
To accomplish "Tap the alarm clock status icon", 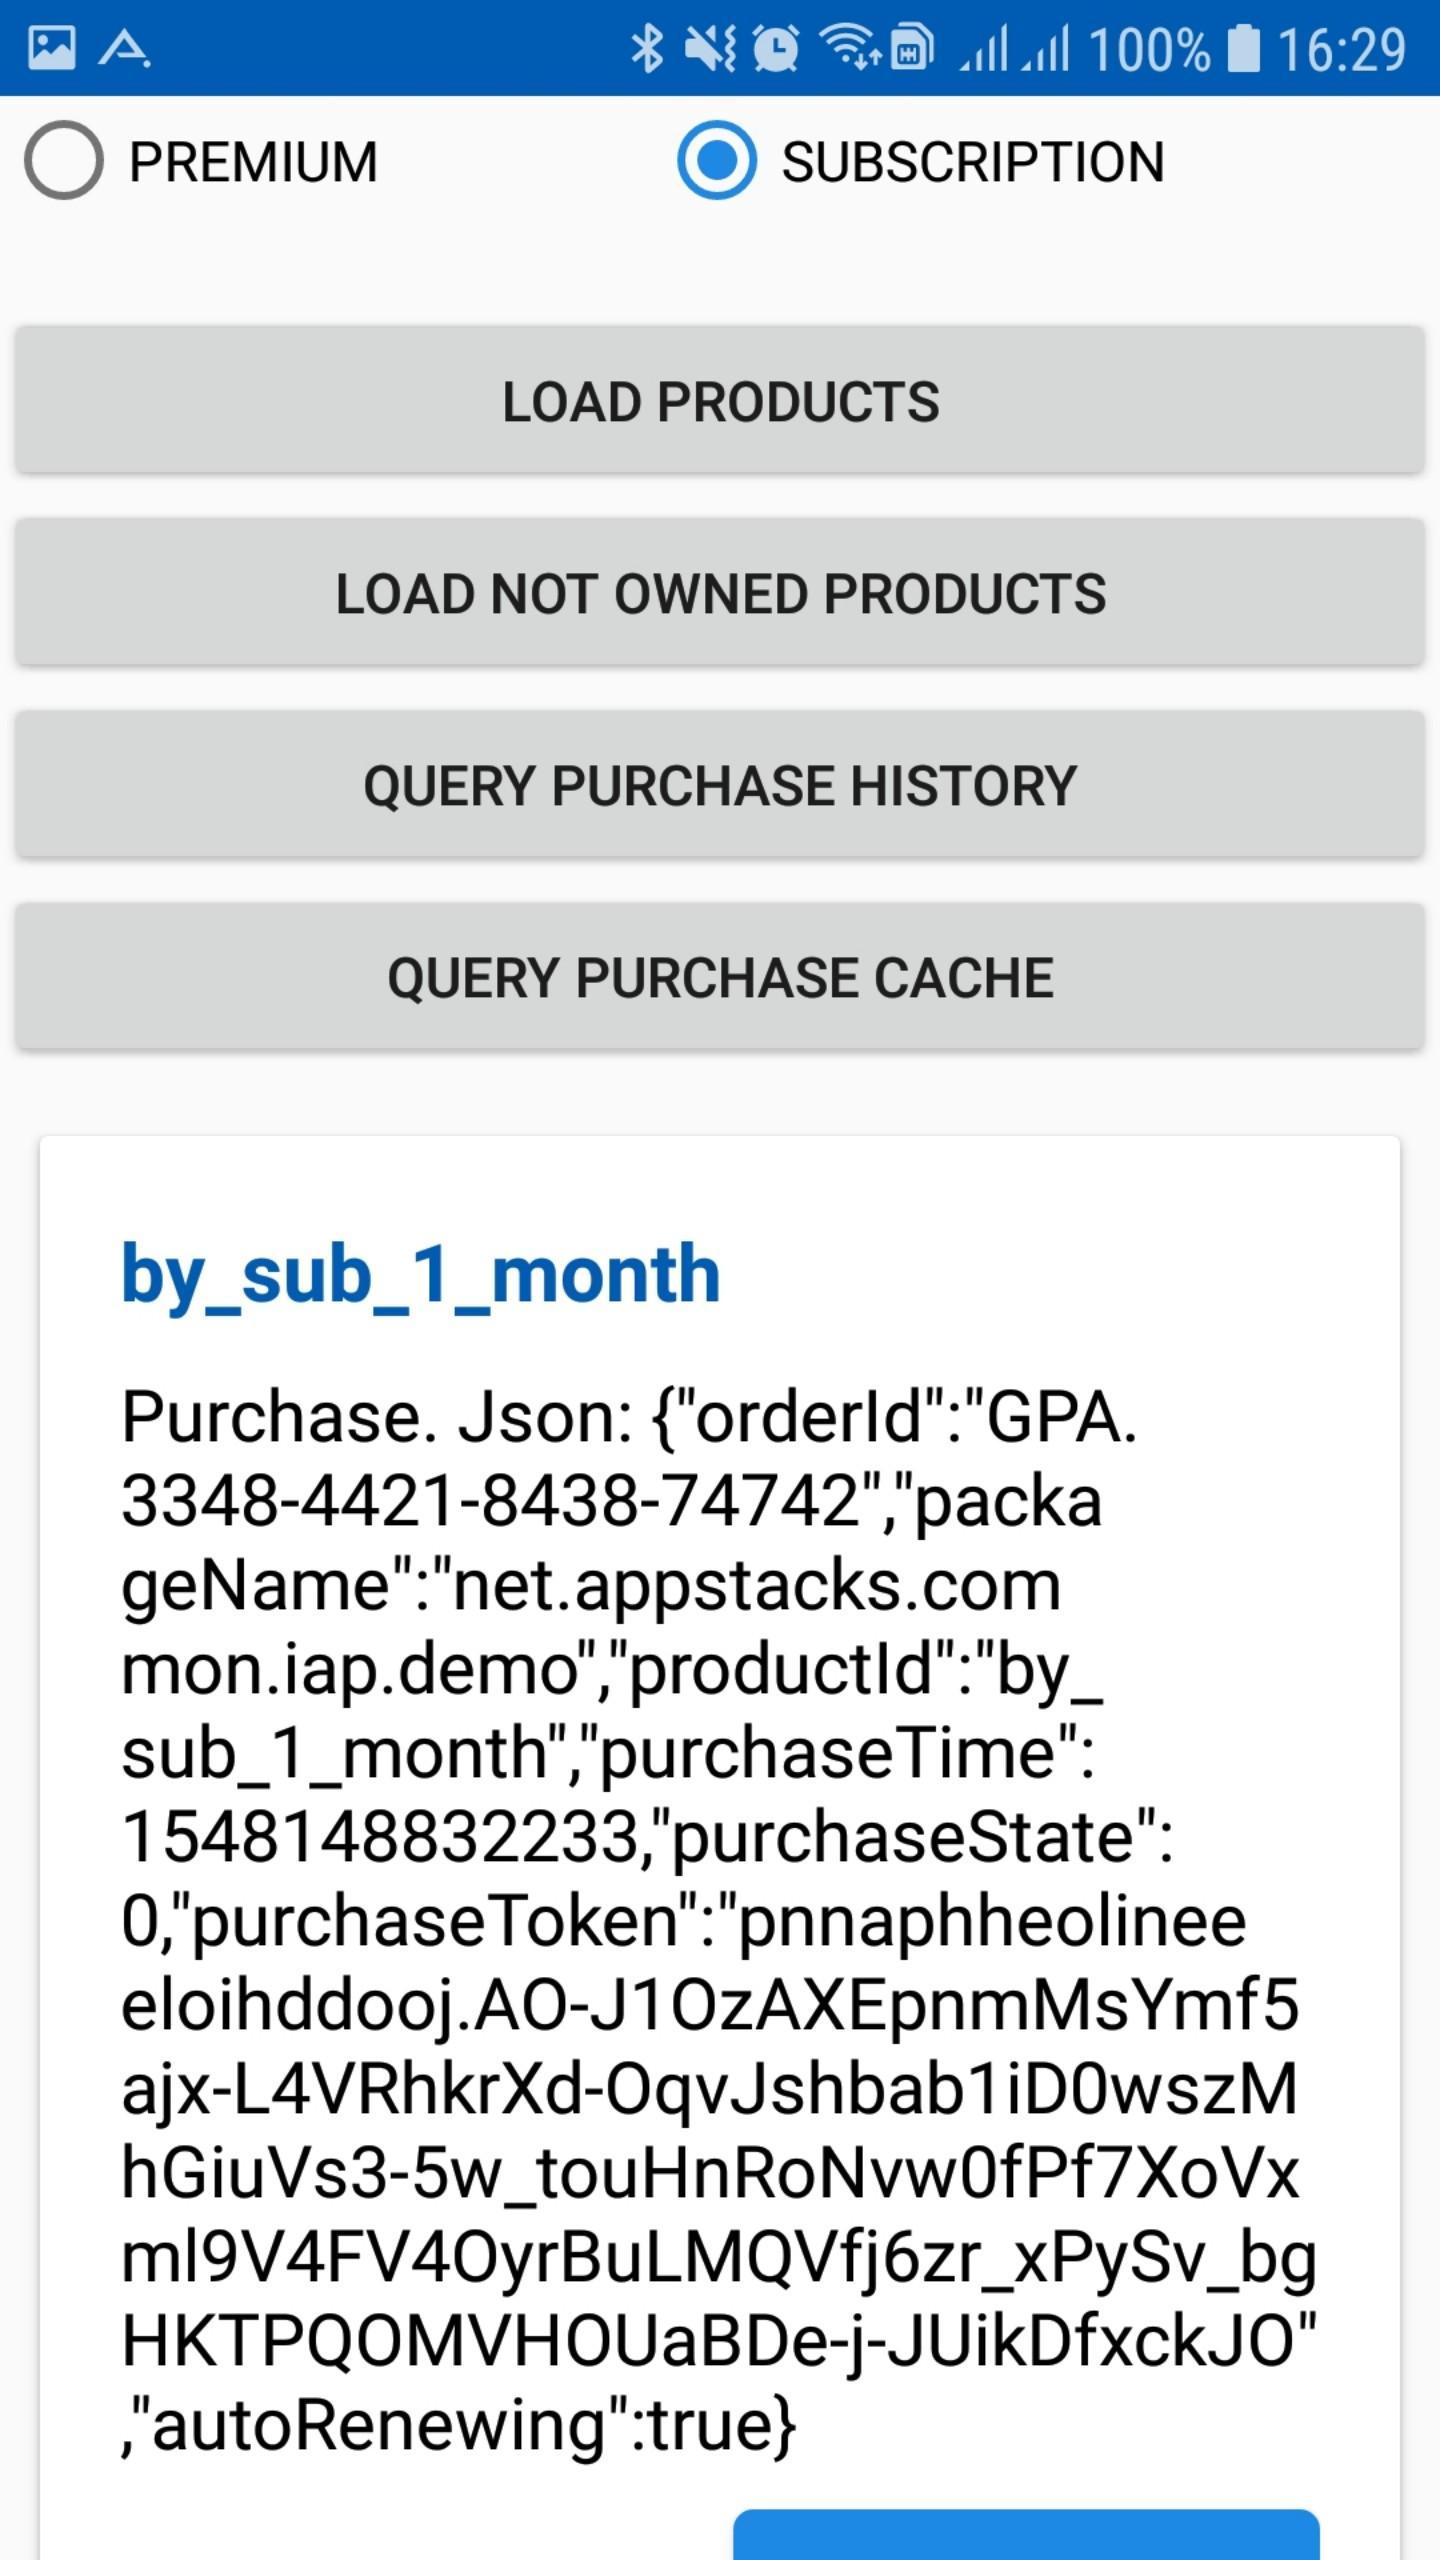I will click(x=775, y=48).
